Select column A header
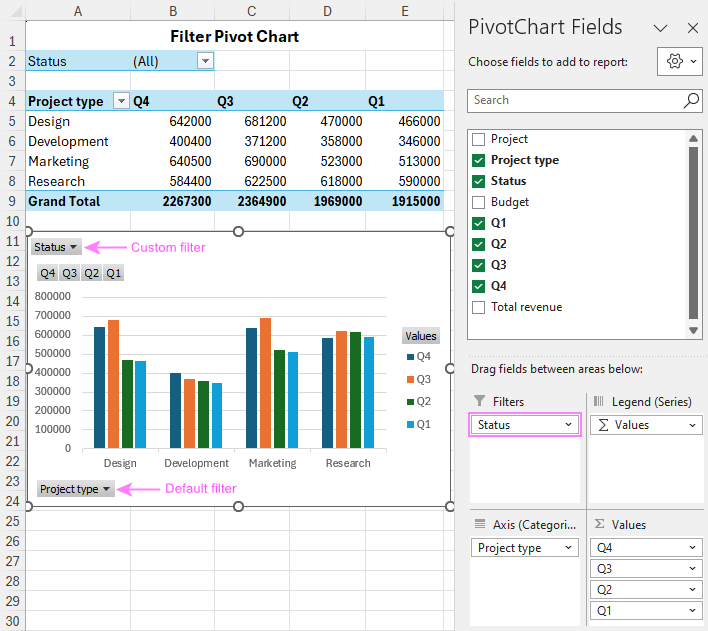This screenshot has width=708, height=631. pos(78,11)
